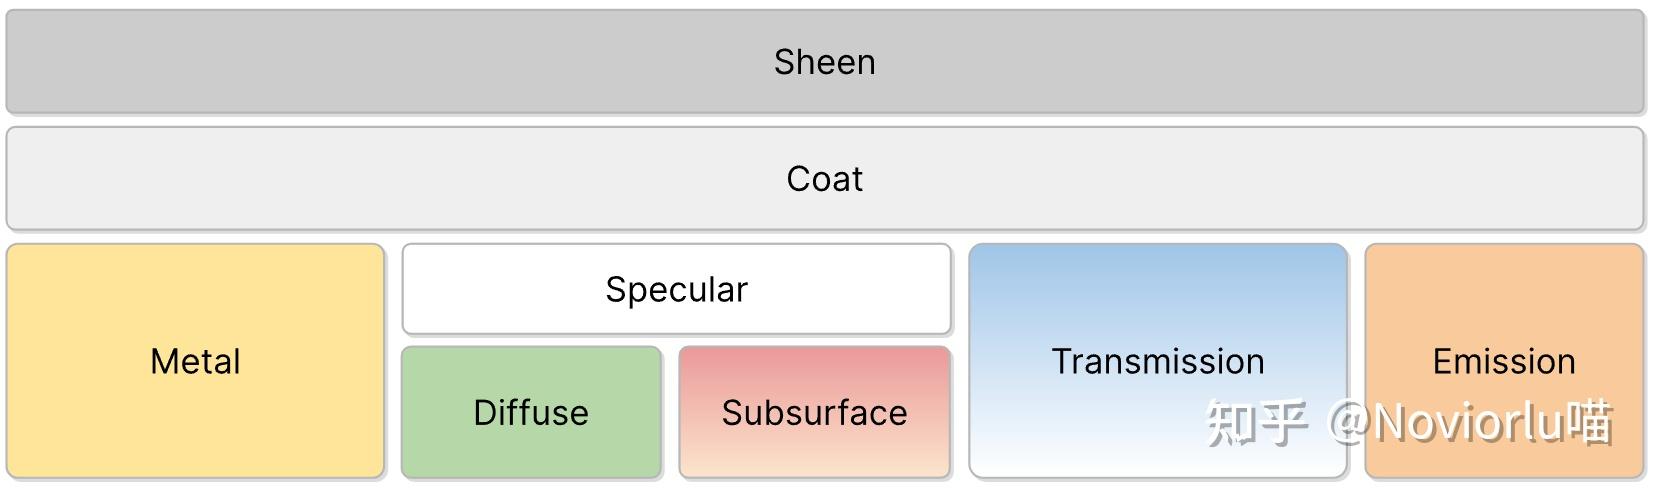The width and height of the screenshot is (1656, 492).
Task: Click the "Subsurface" text label
Action: point(814,413)
